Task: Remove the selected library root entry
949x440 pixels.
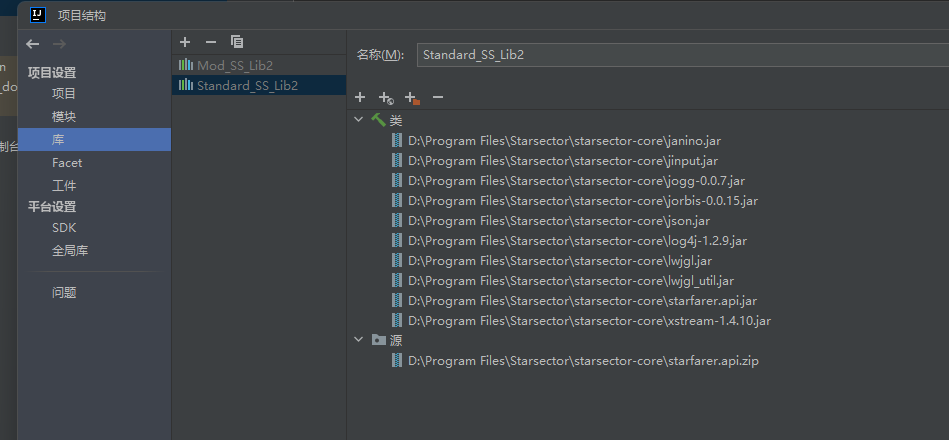Action: click(x=437, y=98)
